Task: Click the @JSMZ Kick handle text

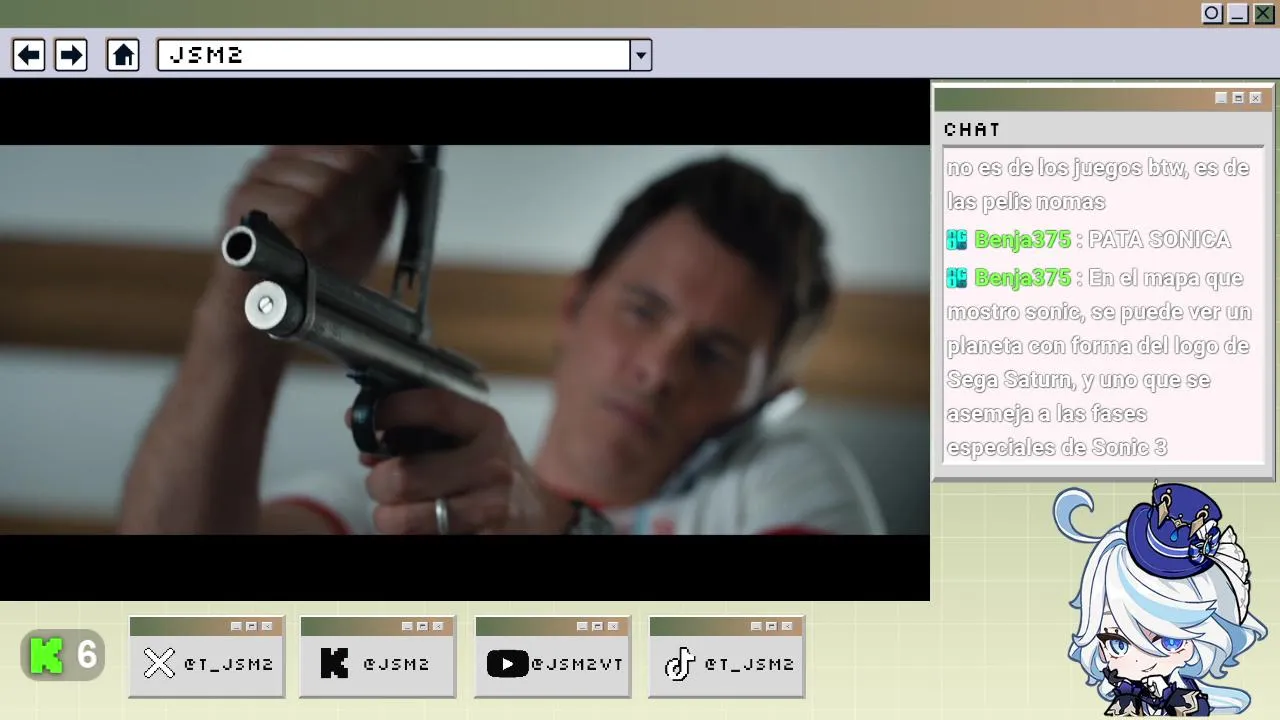Action: click(x=396, y=664)
